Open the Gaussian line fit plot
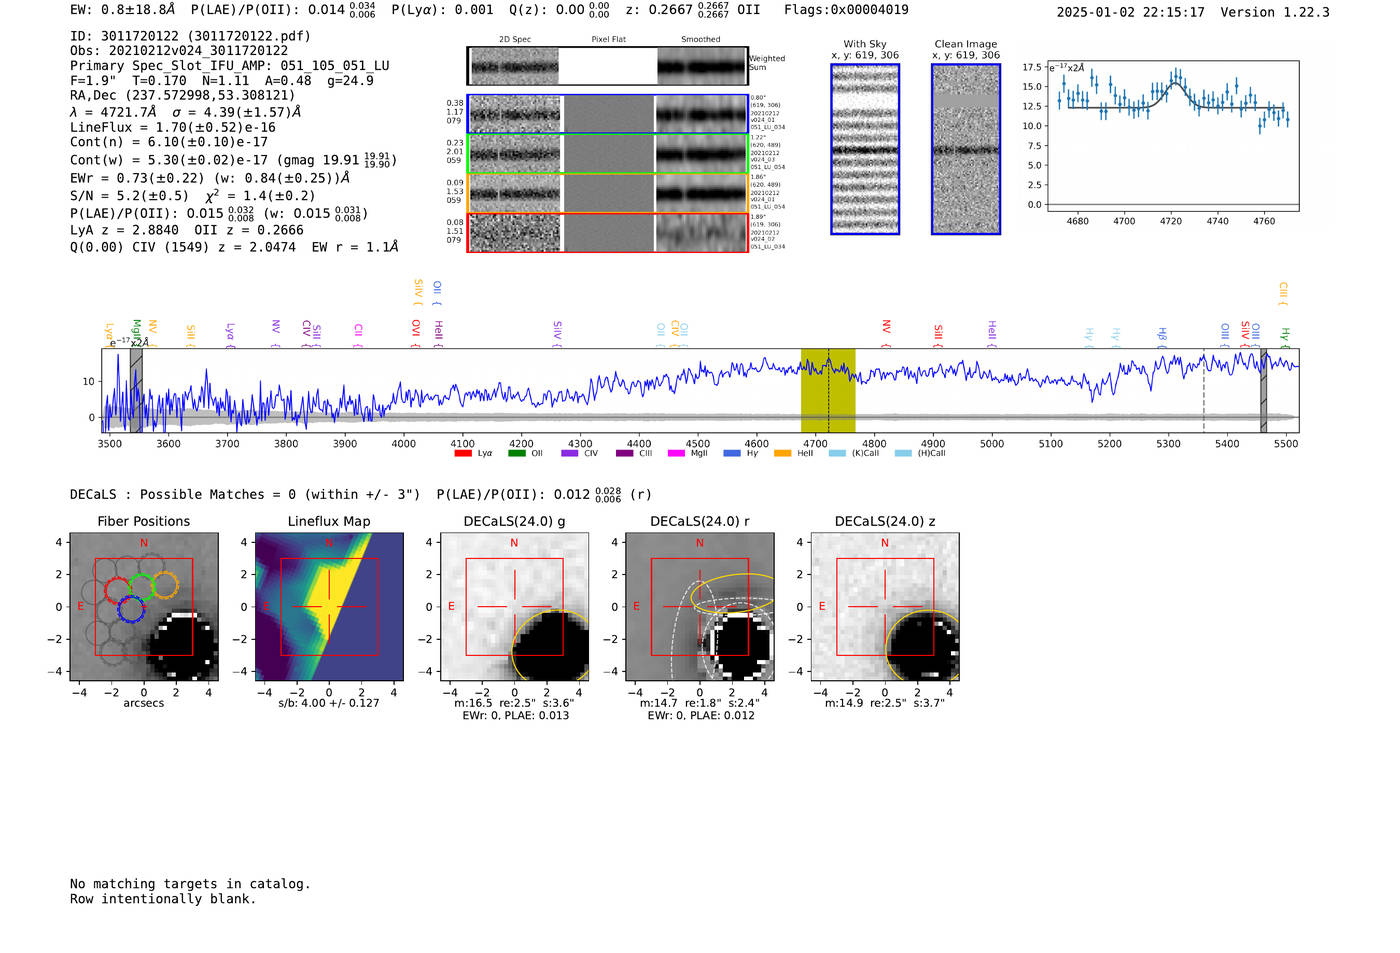1400x953 pixels. point(1172,136)
